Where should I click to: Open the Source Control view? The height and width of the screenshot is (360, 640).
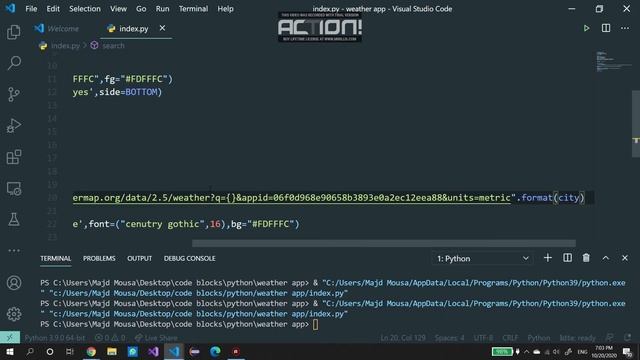point(13,94)
